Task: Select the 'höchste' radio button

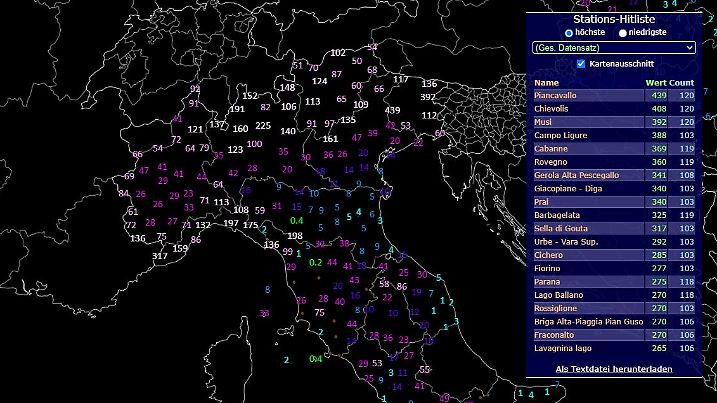Action: coord(569,33)
